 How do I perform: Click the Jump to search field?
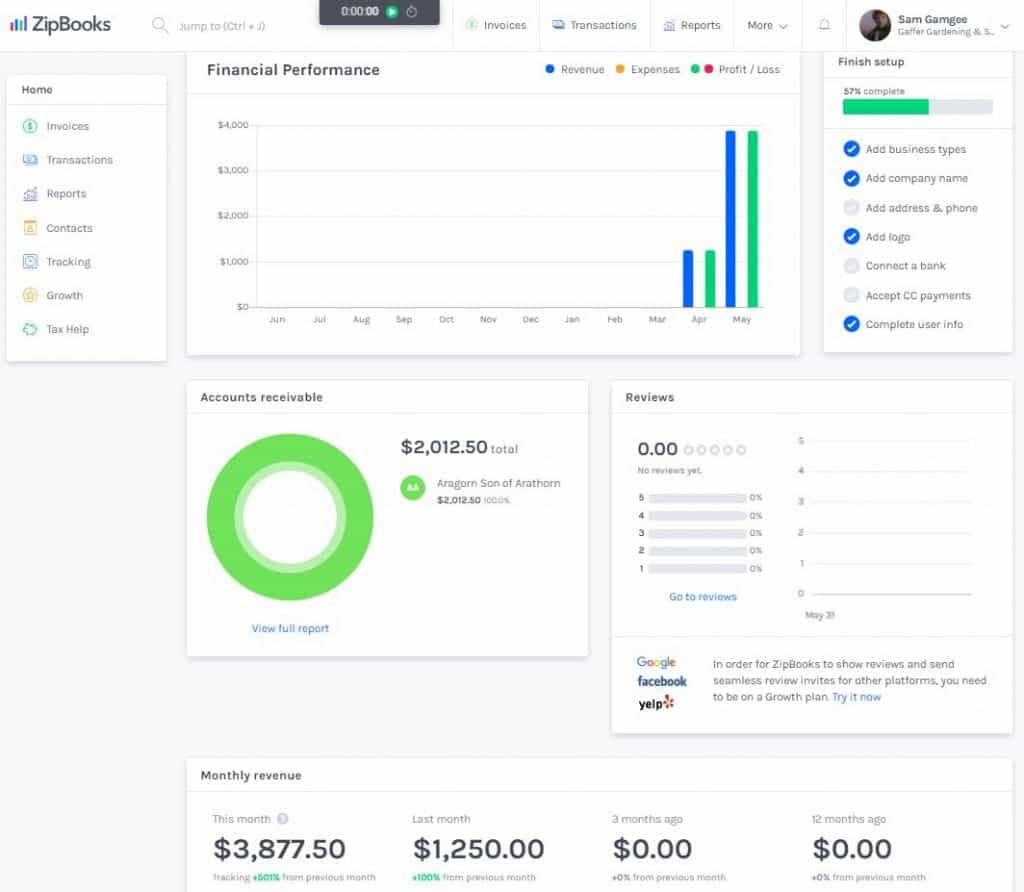(221, 26)
